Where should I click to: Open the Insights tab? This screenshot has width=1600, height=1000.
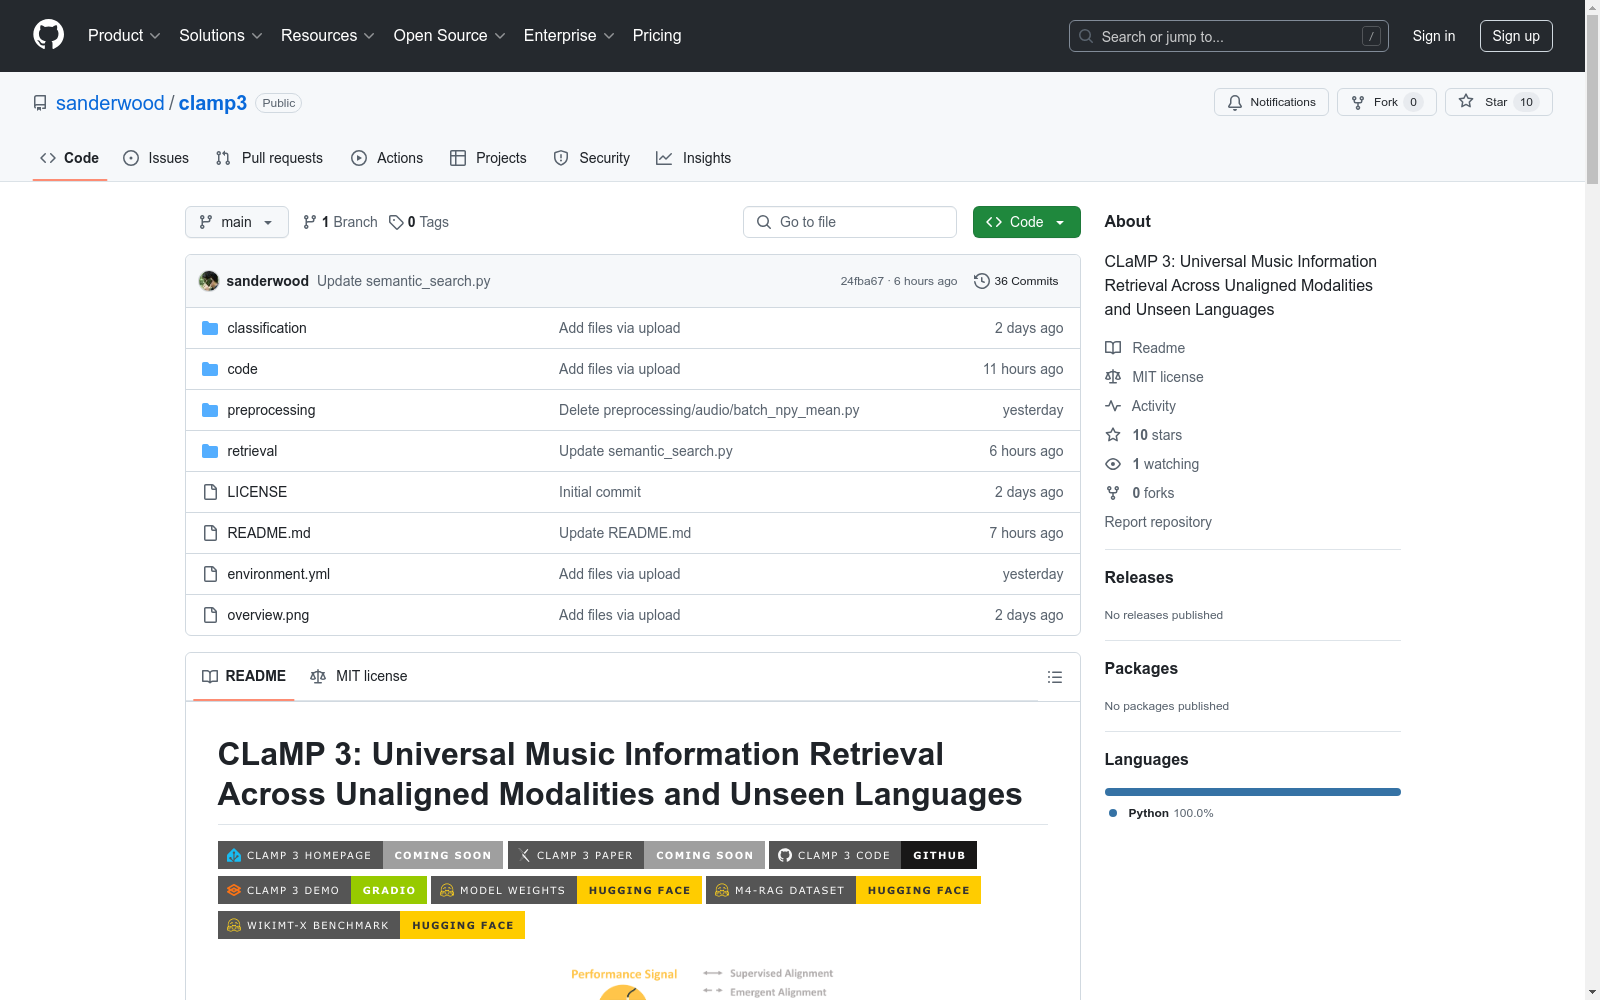[x=693, y=158]
